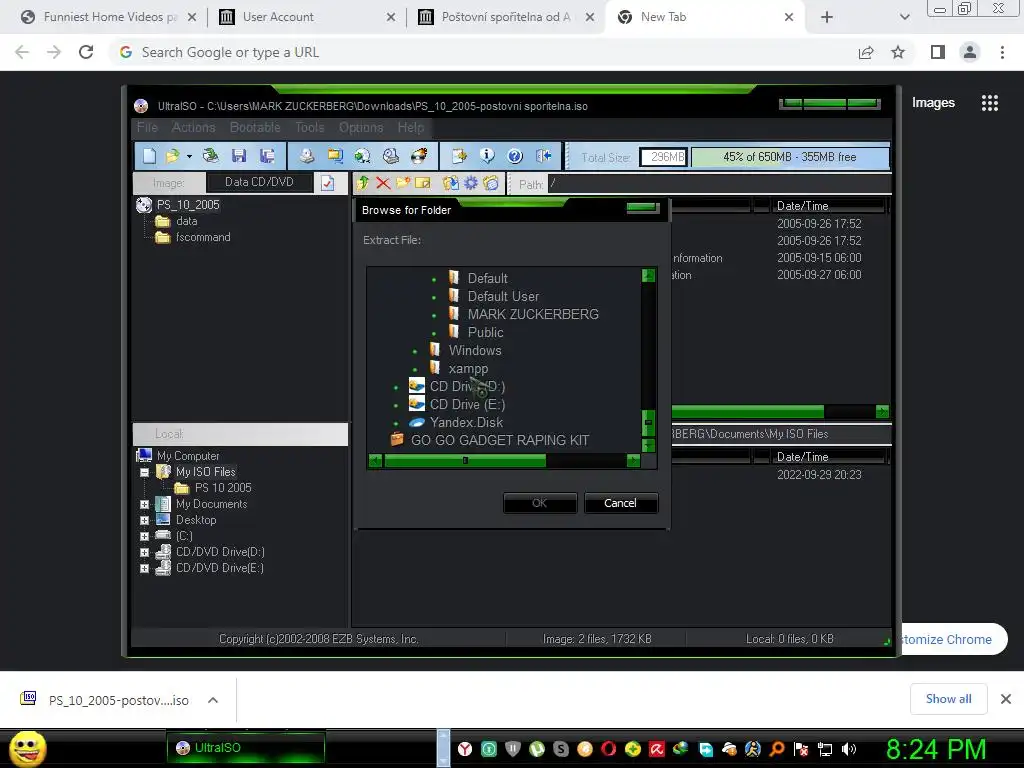
Task: Select the Windows folder in browse dialog
Action: tap(475, 350)
